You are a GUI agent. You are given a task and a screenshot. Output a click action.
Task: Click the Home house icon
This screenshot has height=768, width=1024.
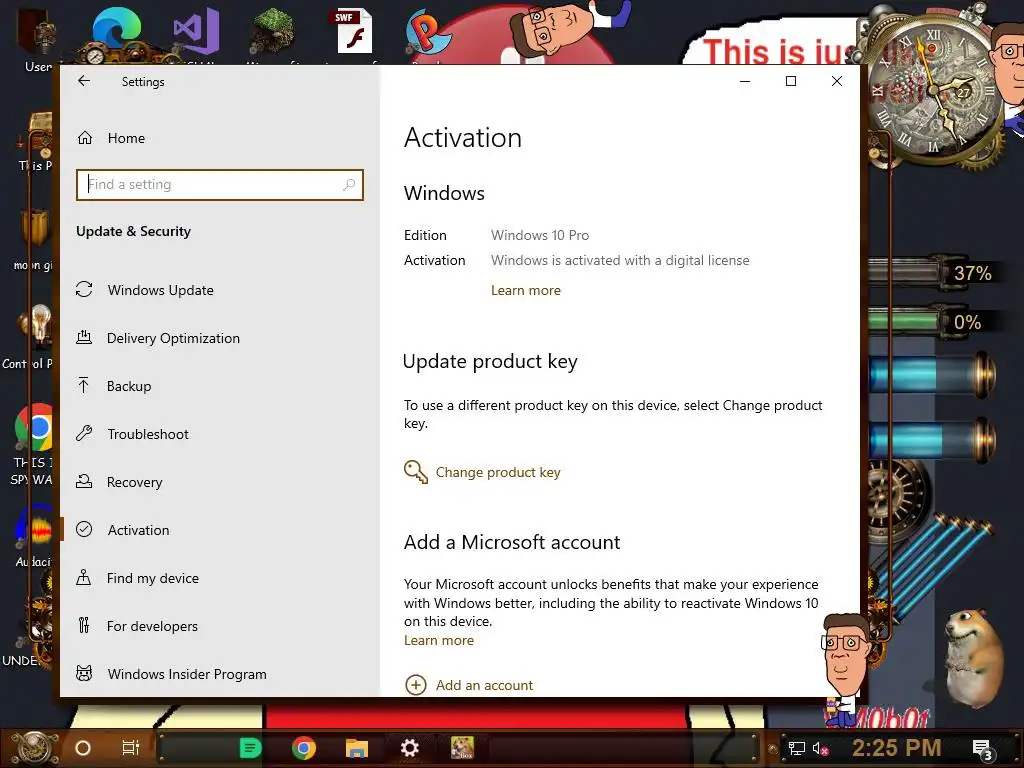85,138
